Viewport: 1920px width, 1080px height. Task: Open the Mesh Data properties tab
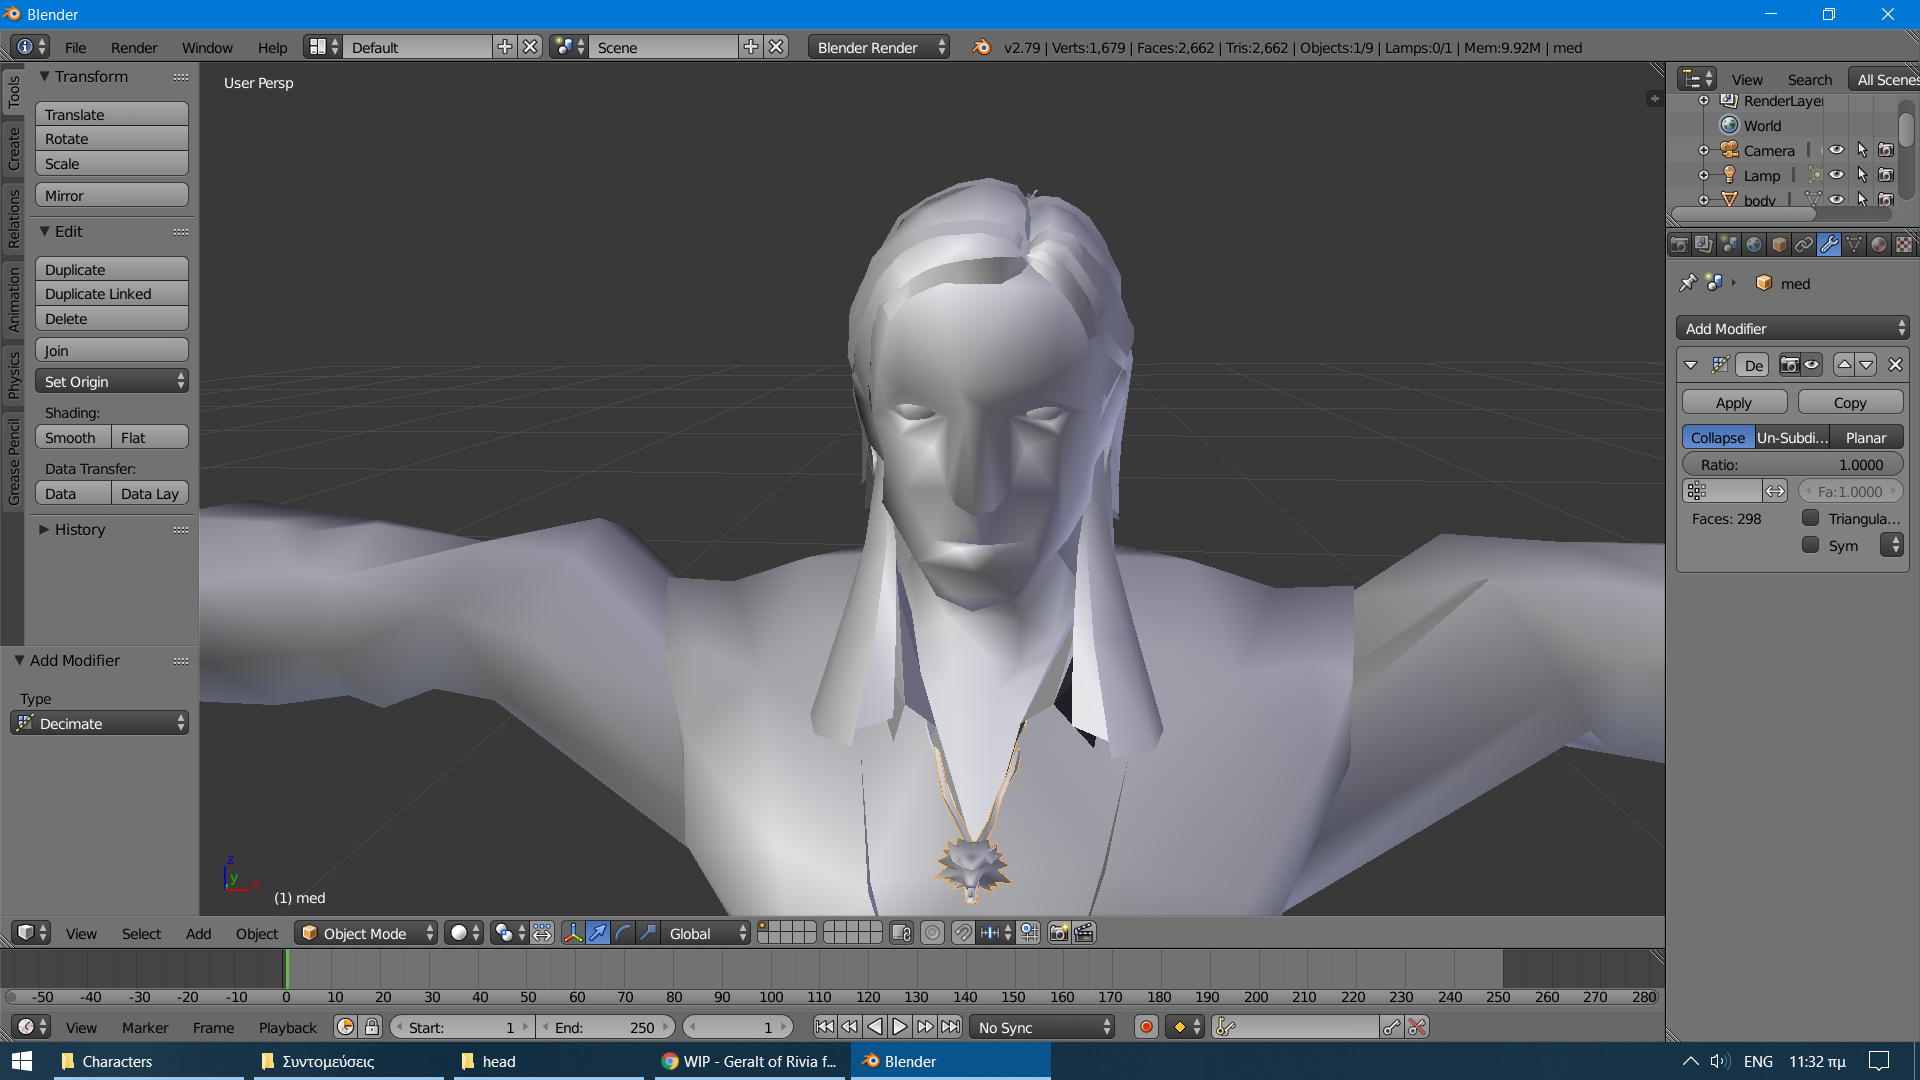pyautogui.click(x=1854, y=245)
